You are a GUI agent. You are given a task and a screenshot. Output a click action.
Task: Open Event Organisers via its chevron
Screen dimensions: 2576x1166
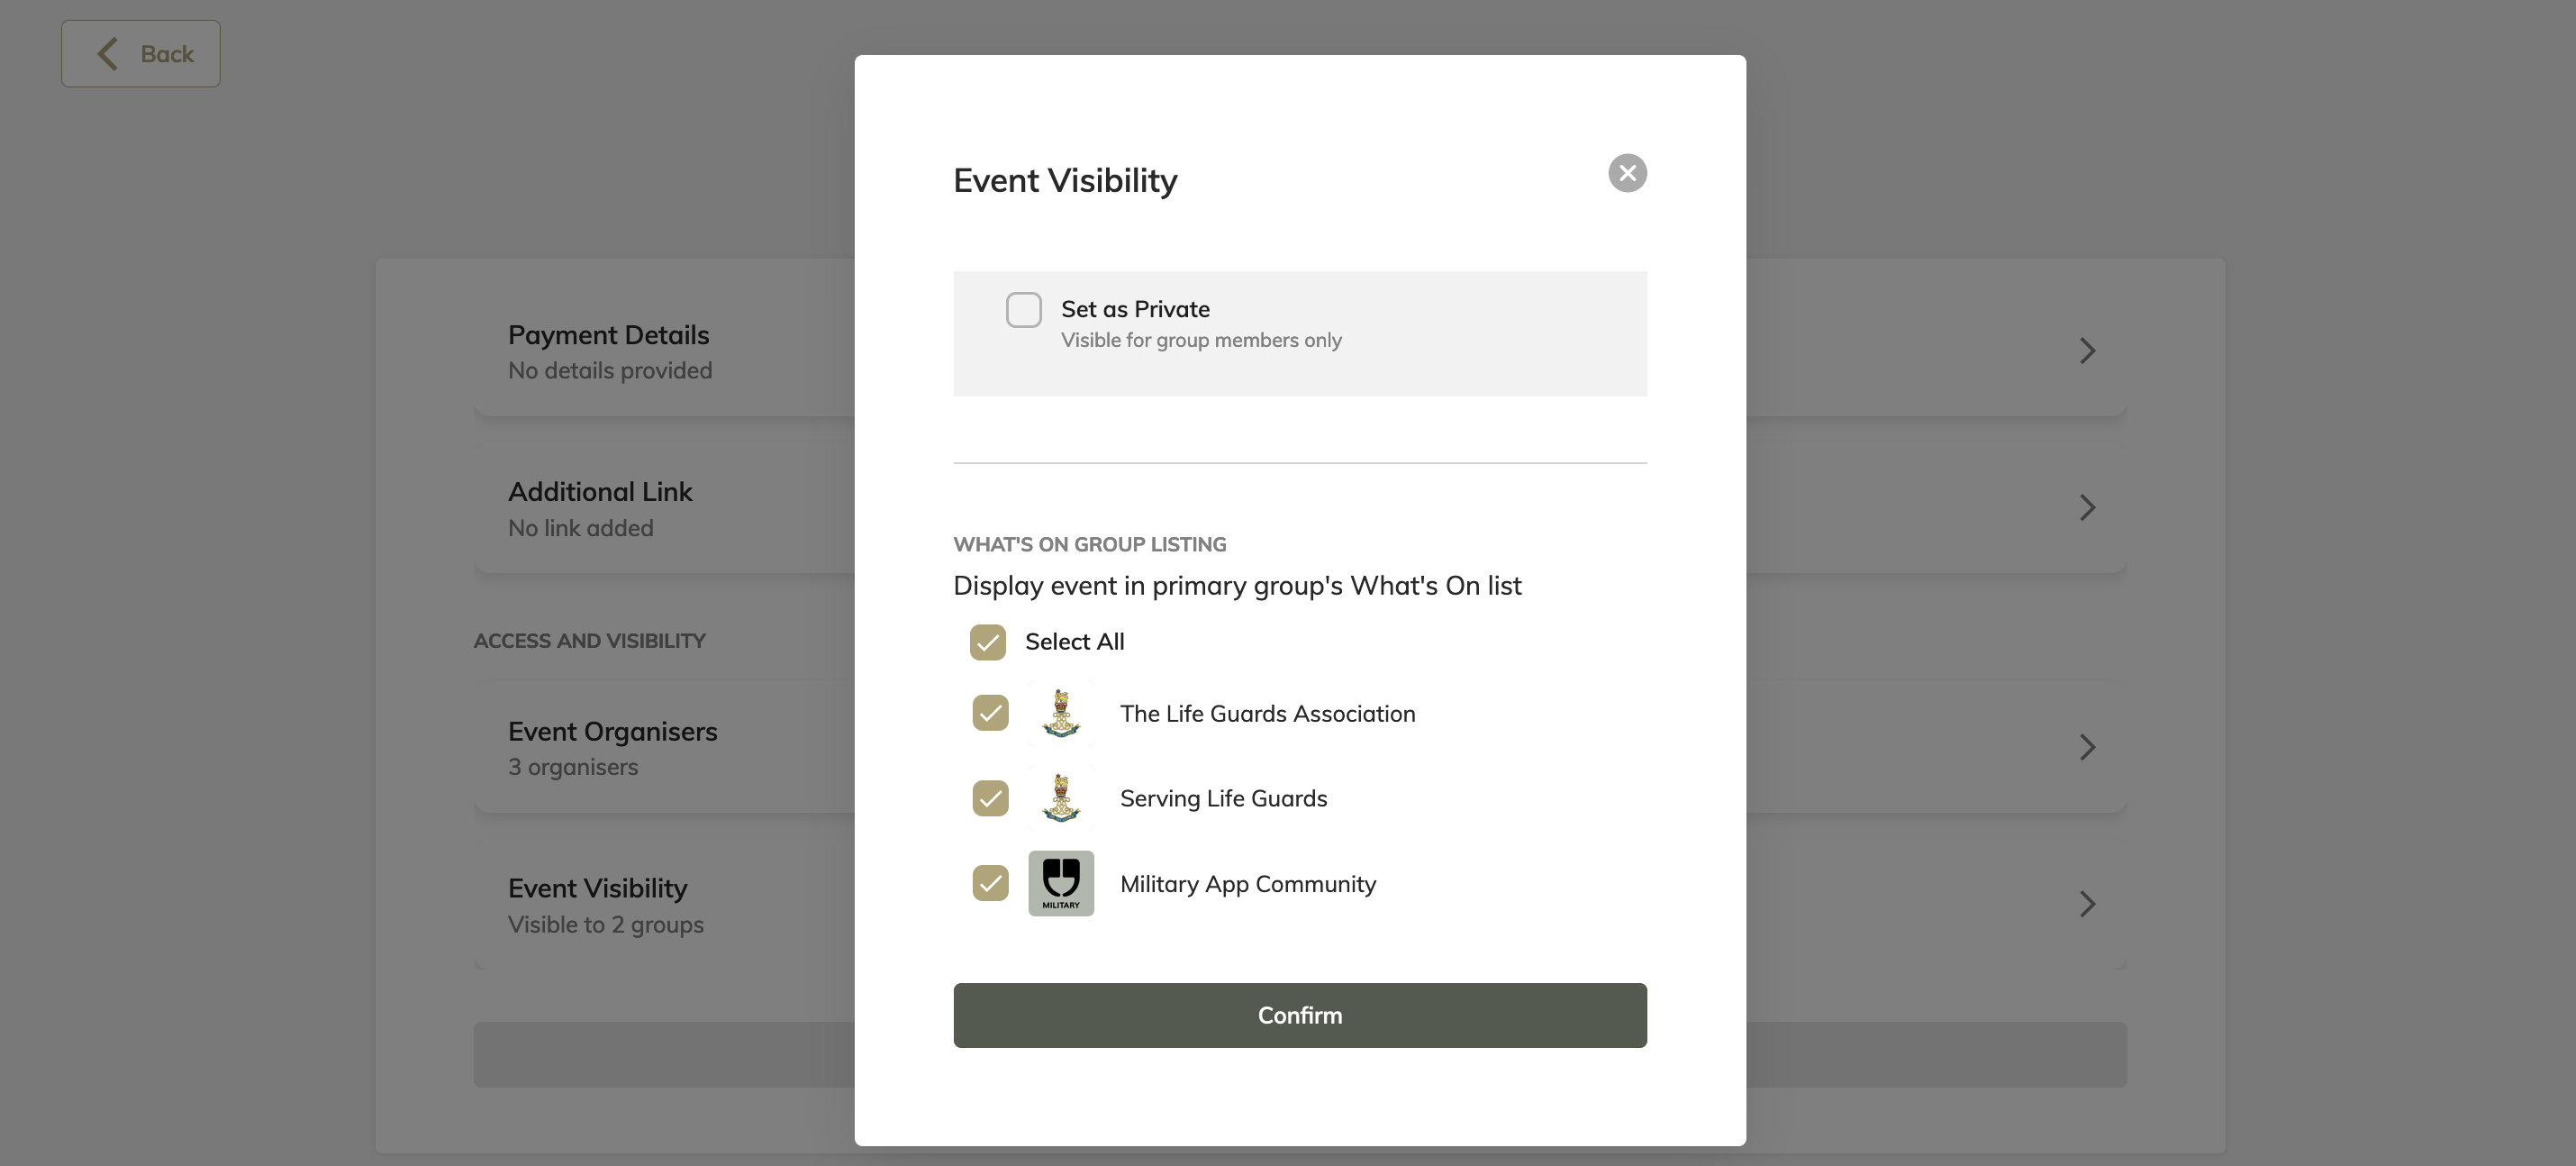coord(2087,747)
